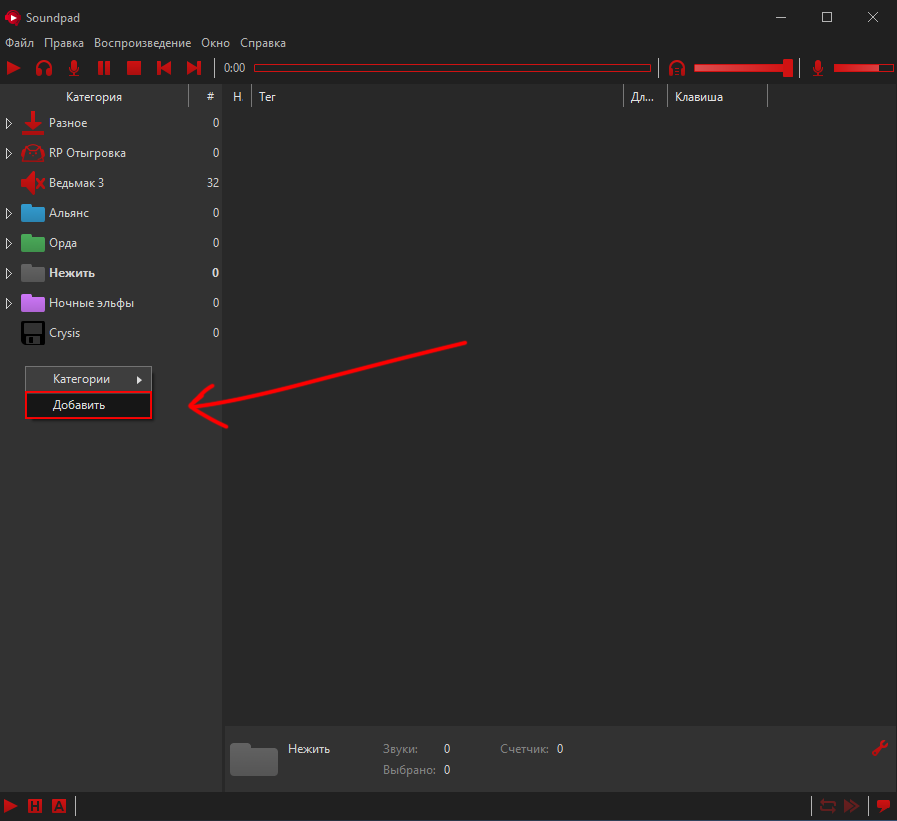The width and height of the screenshot is (897, 821).
Task: Click the Звуки: label in info panel
Action: 400,749
